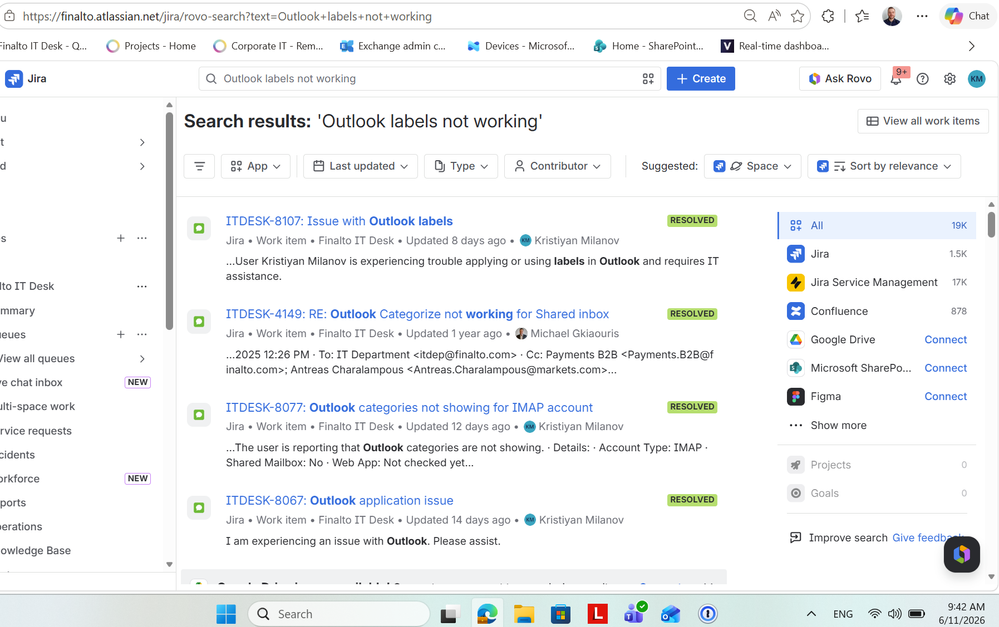Open ITDESK-8067 Outlook application issue
The image size is (999, 627).
(340, 501)
